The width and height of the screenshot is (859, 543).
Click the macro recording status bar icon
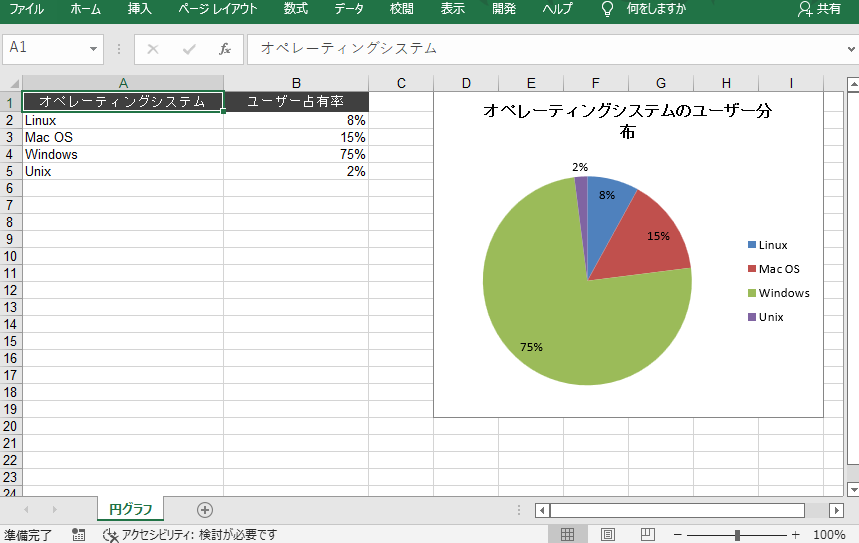pos(78,534)
